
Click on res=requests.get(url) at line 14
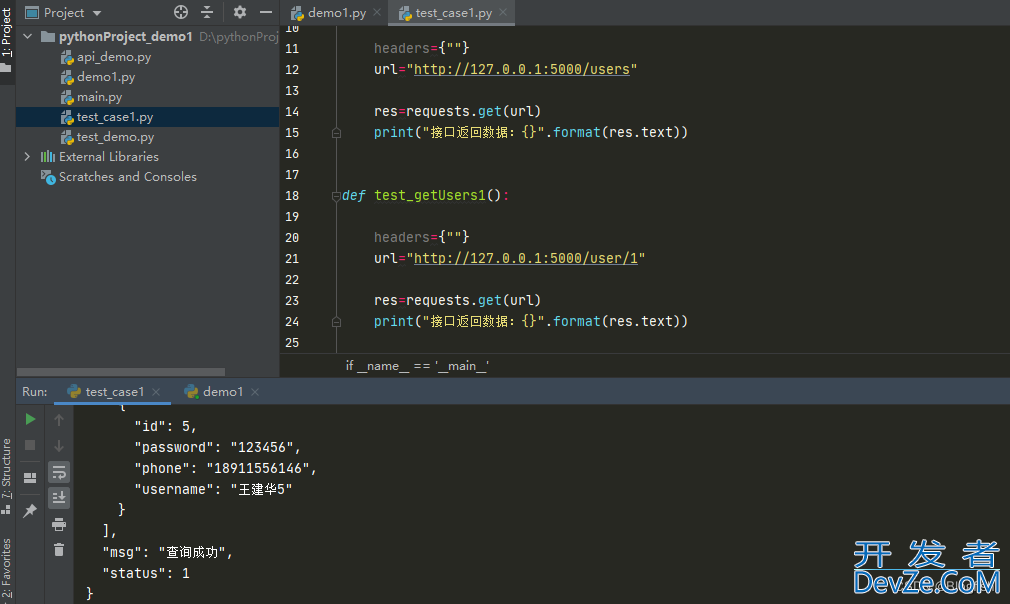[457, 111]
